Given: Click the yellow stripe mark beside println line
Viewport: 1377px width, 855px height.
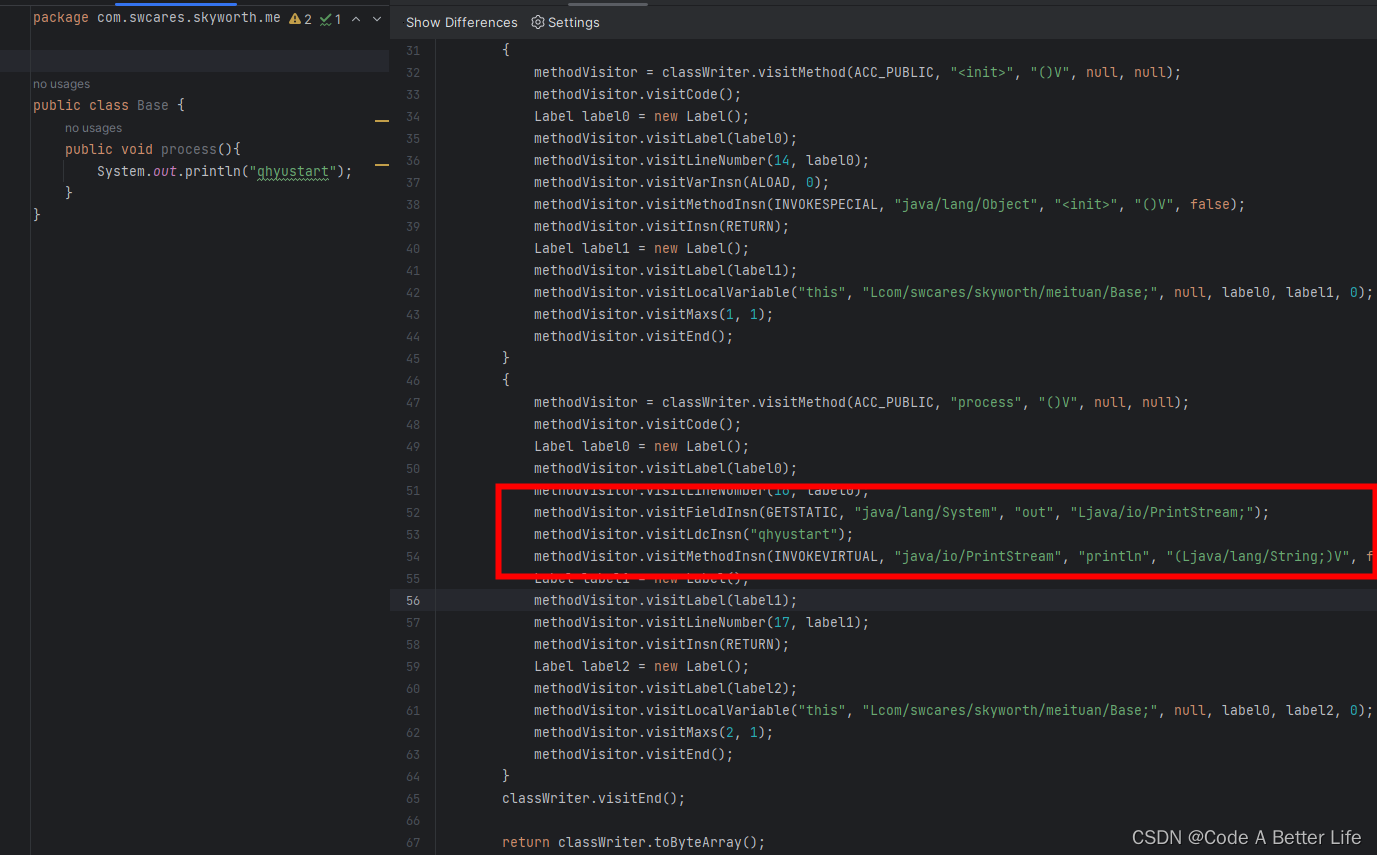Looking at the screenshot, I should (x=381, y=163).
